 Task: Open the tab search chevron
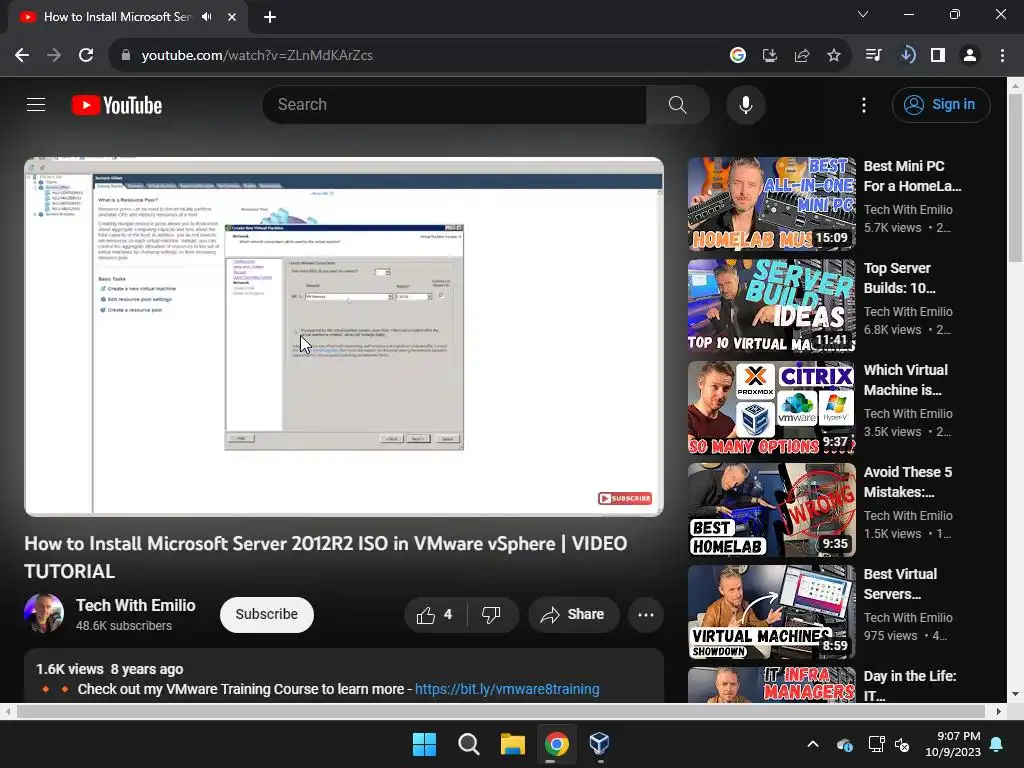point(863,14)
